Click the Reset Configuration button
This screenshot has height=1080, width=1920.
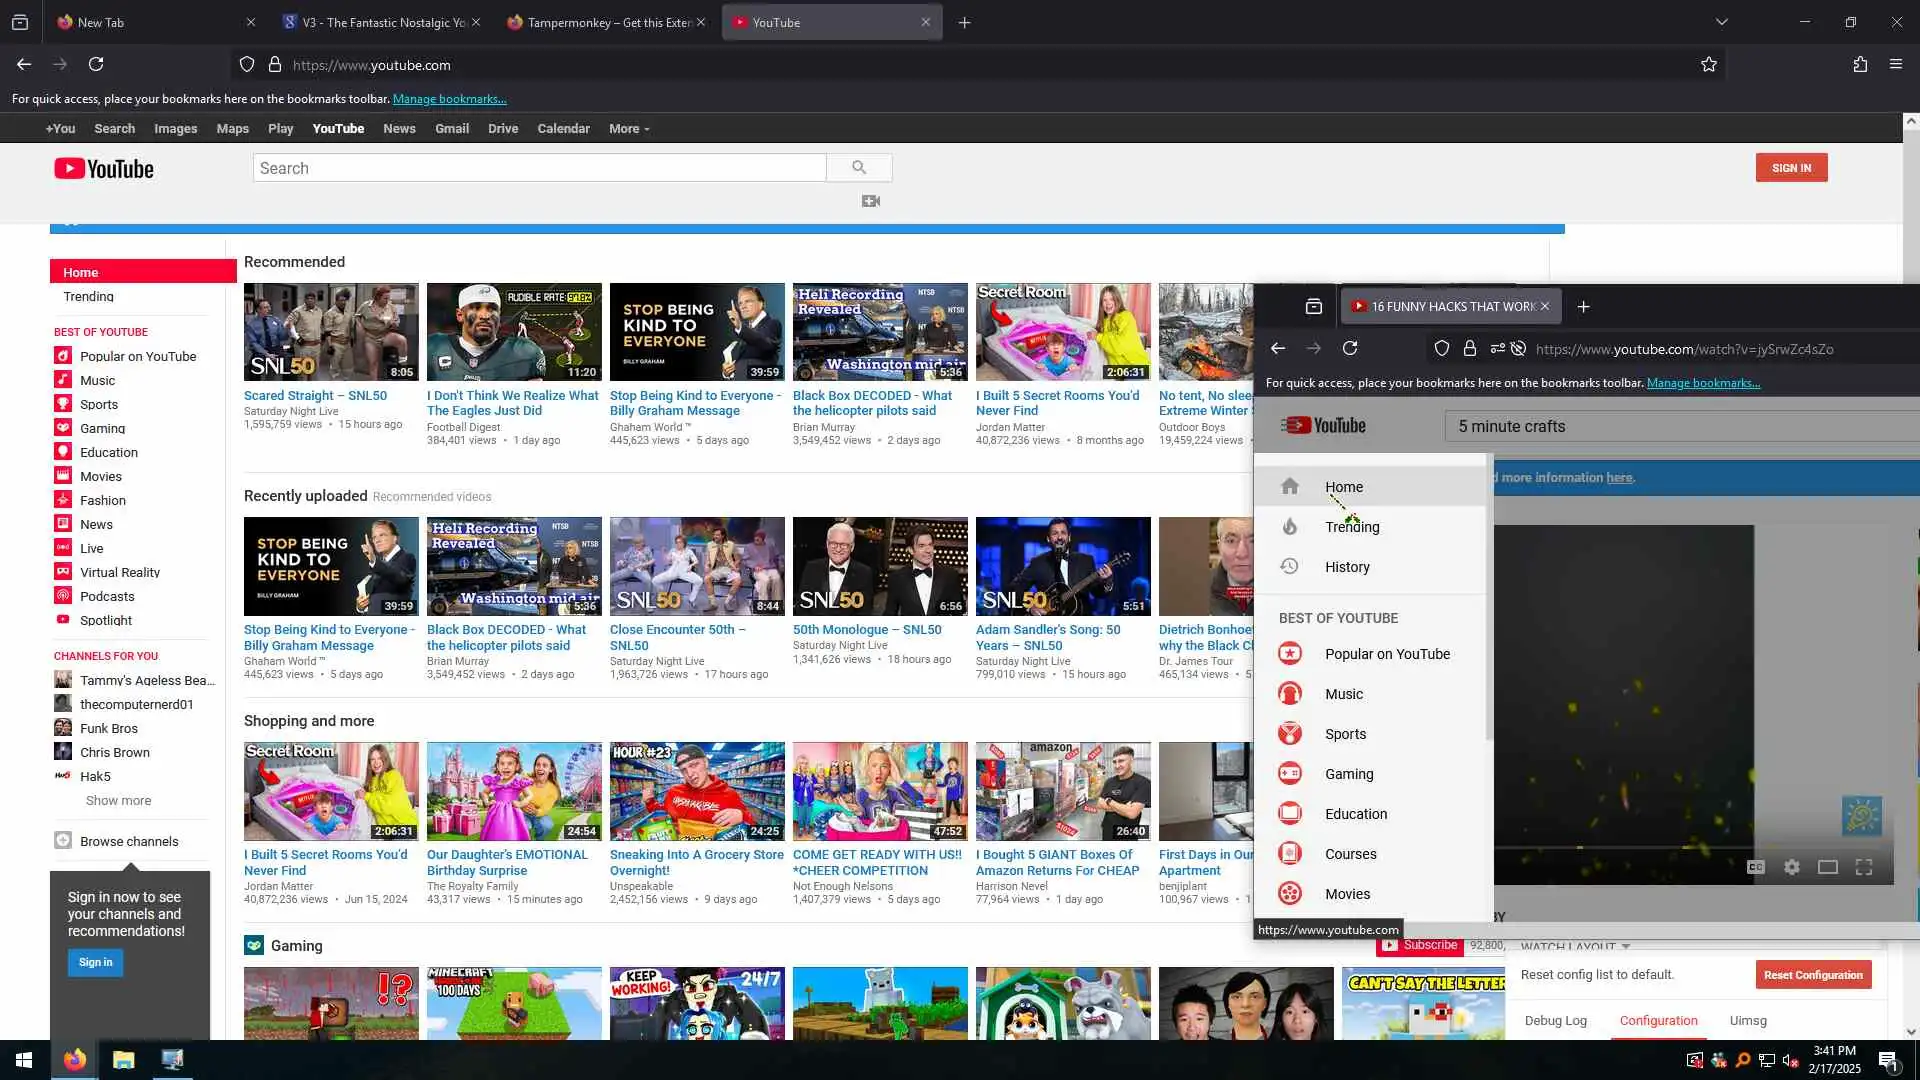[x=1813, y=975]
